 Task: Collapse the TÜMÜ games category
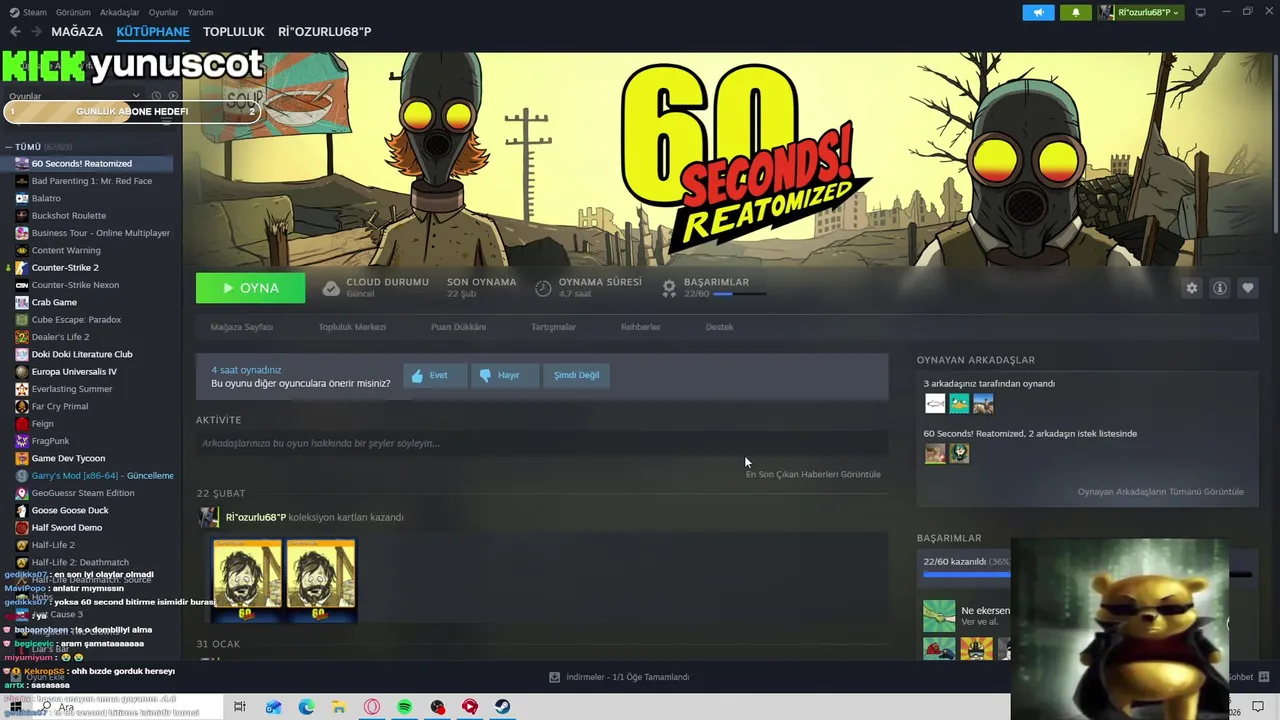(9, 147)
